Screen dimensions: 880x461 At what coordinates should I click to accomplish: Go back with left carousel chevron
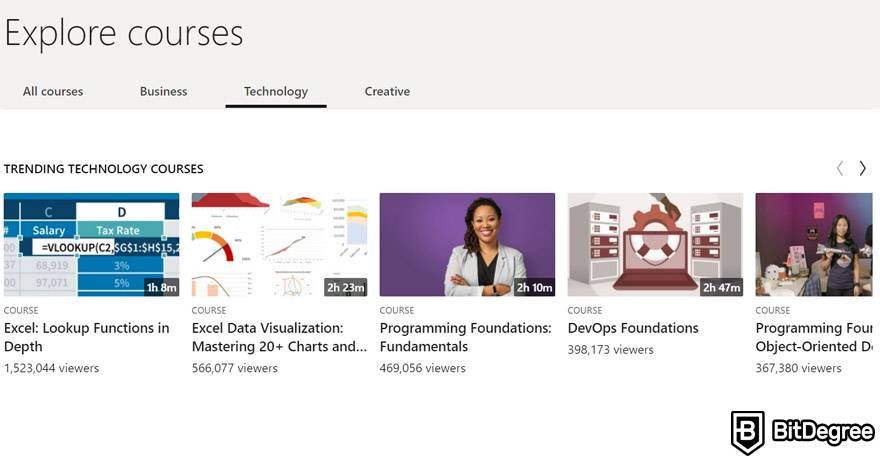point(840,168)
